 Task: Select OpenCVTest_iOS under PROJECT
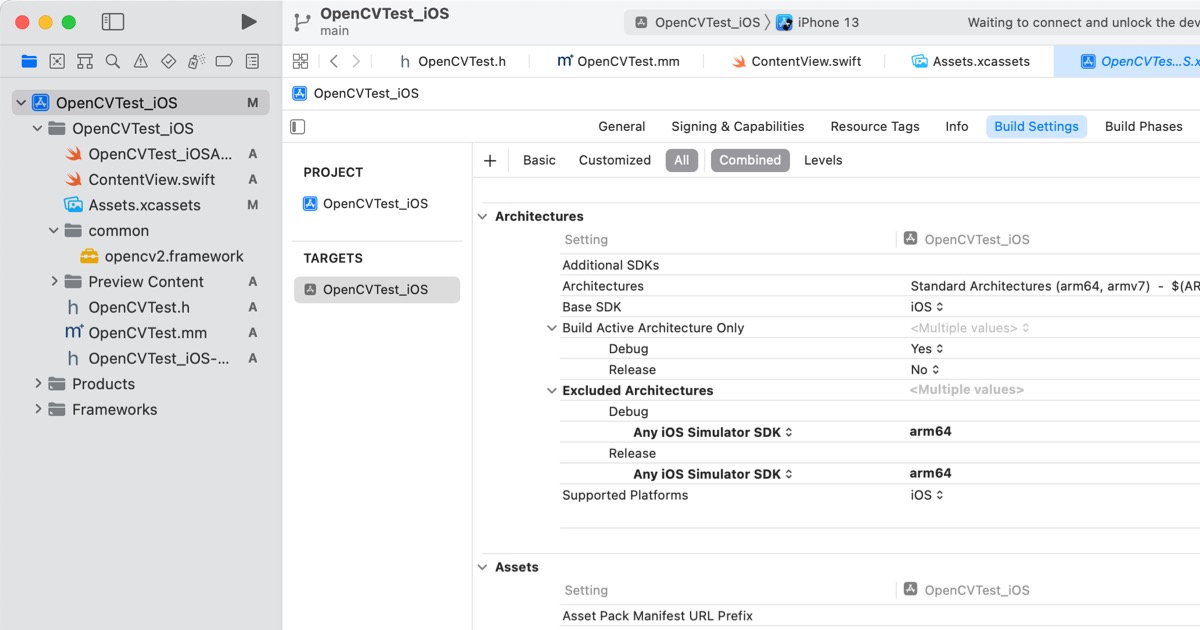(366, 203)
